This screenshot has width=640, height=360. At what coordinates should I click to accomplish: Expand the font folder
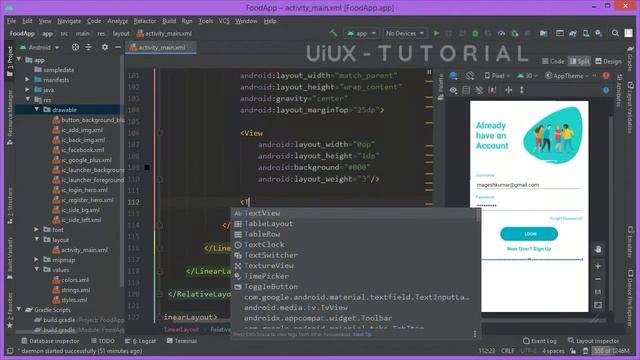(x=37, y=229)
